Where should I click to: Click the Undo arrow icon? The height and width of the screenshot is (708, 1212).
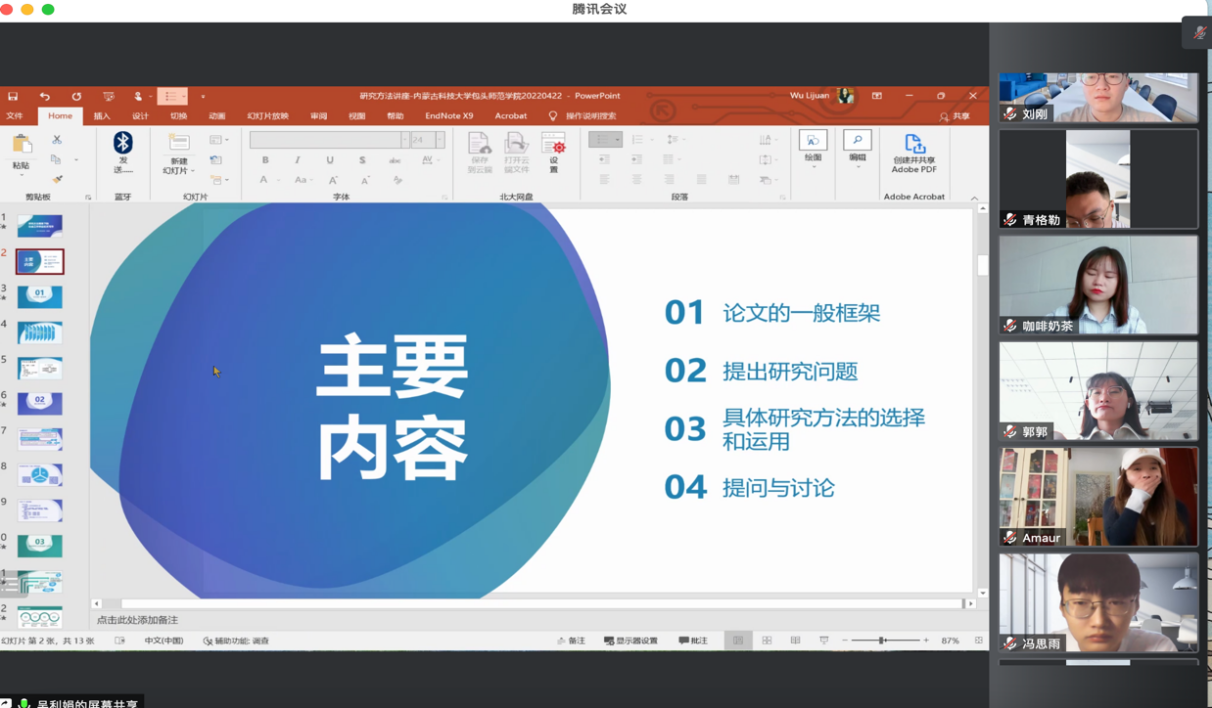coord(44,96)
